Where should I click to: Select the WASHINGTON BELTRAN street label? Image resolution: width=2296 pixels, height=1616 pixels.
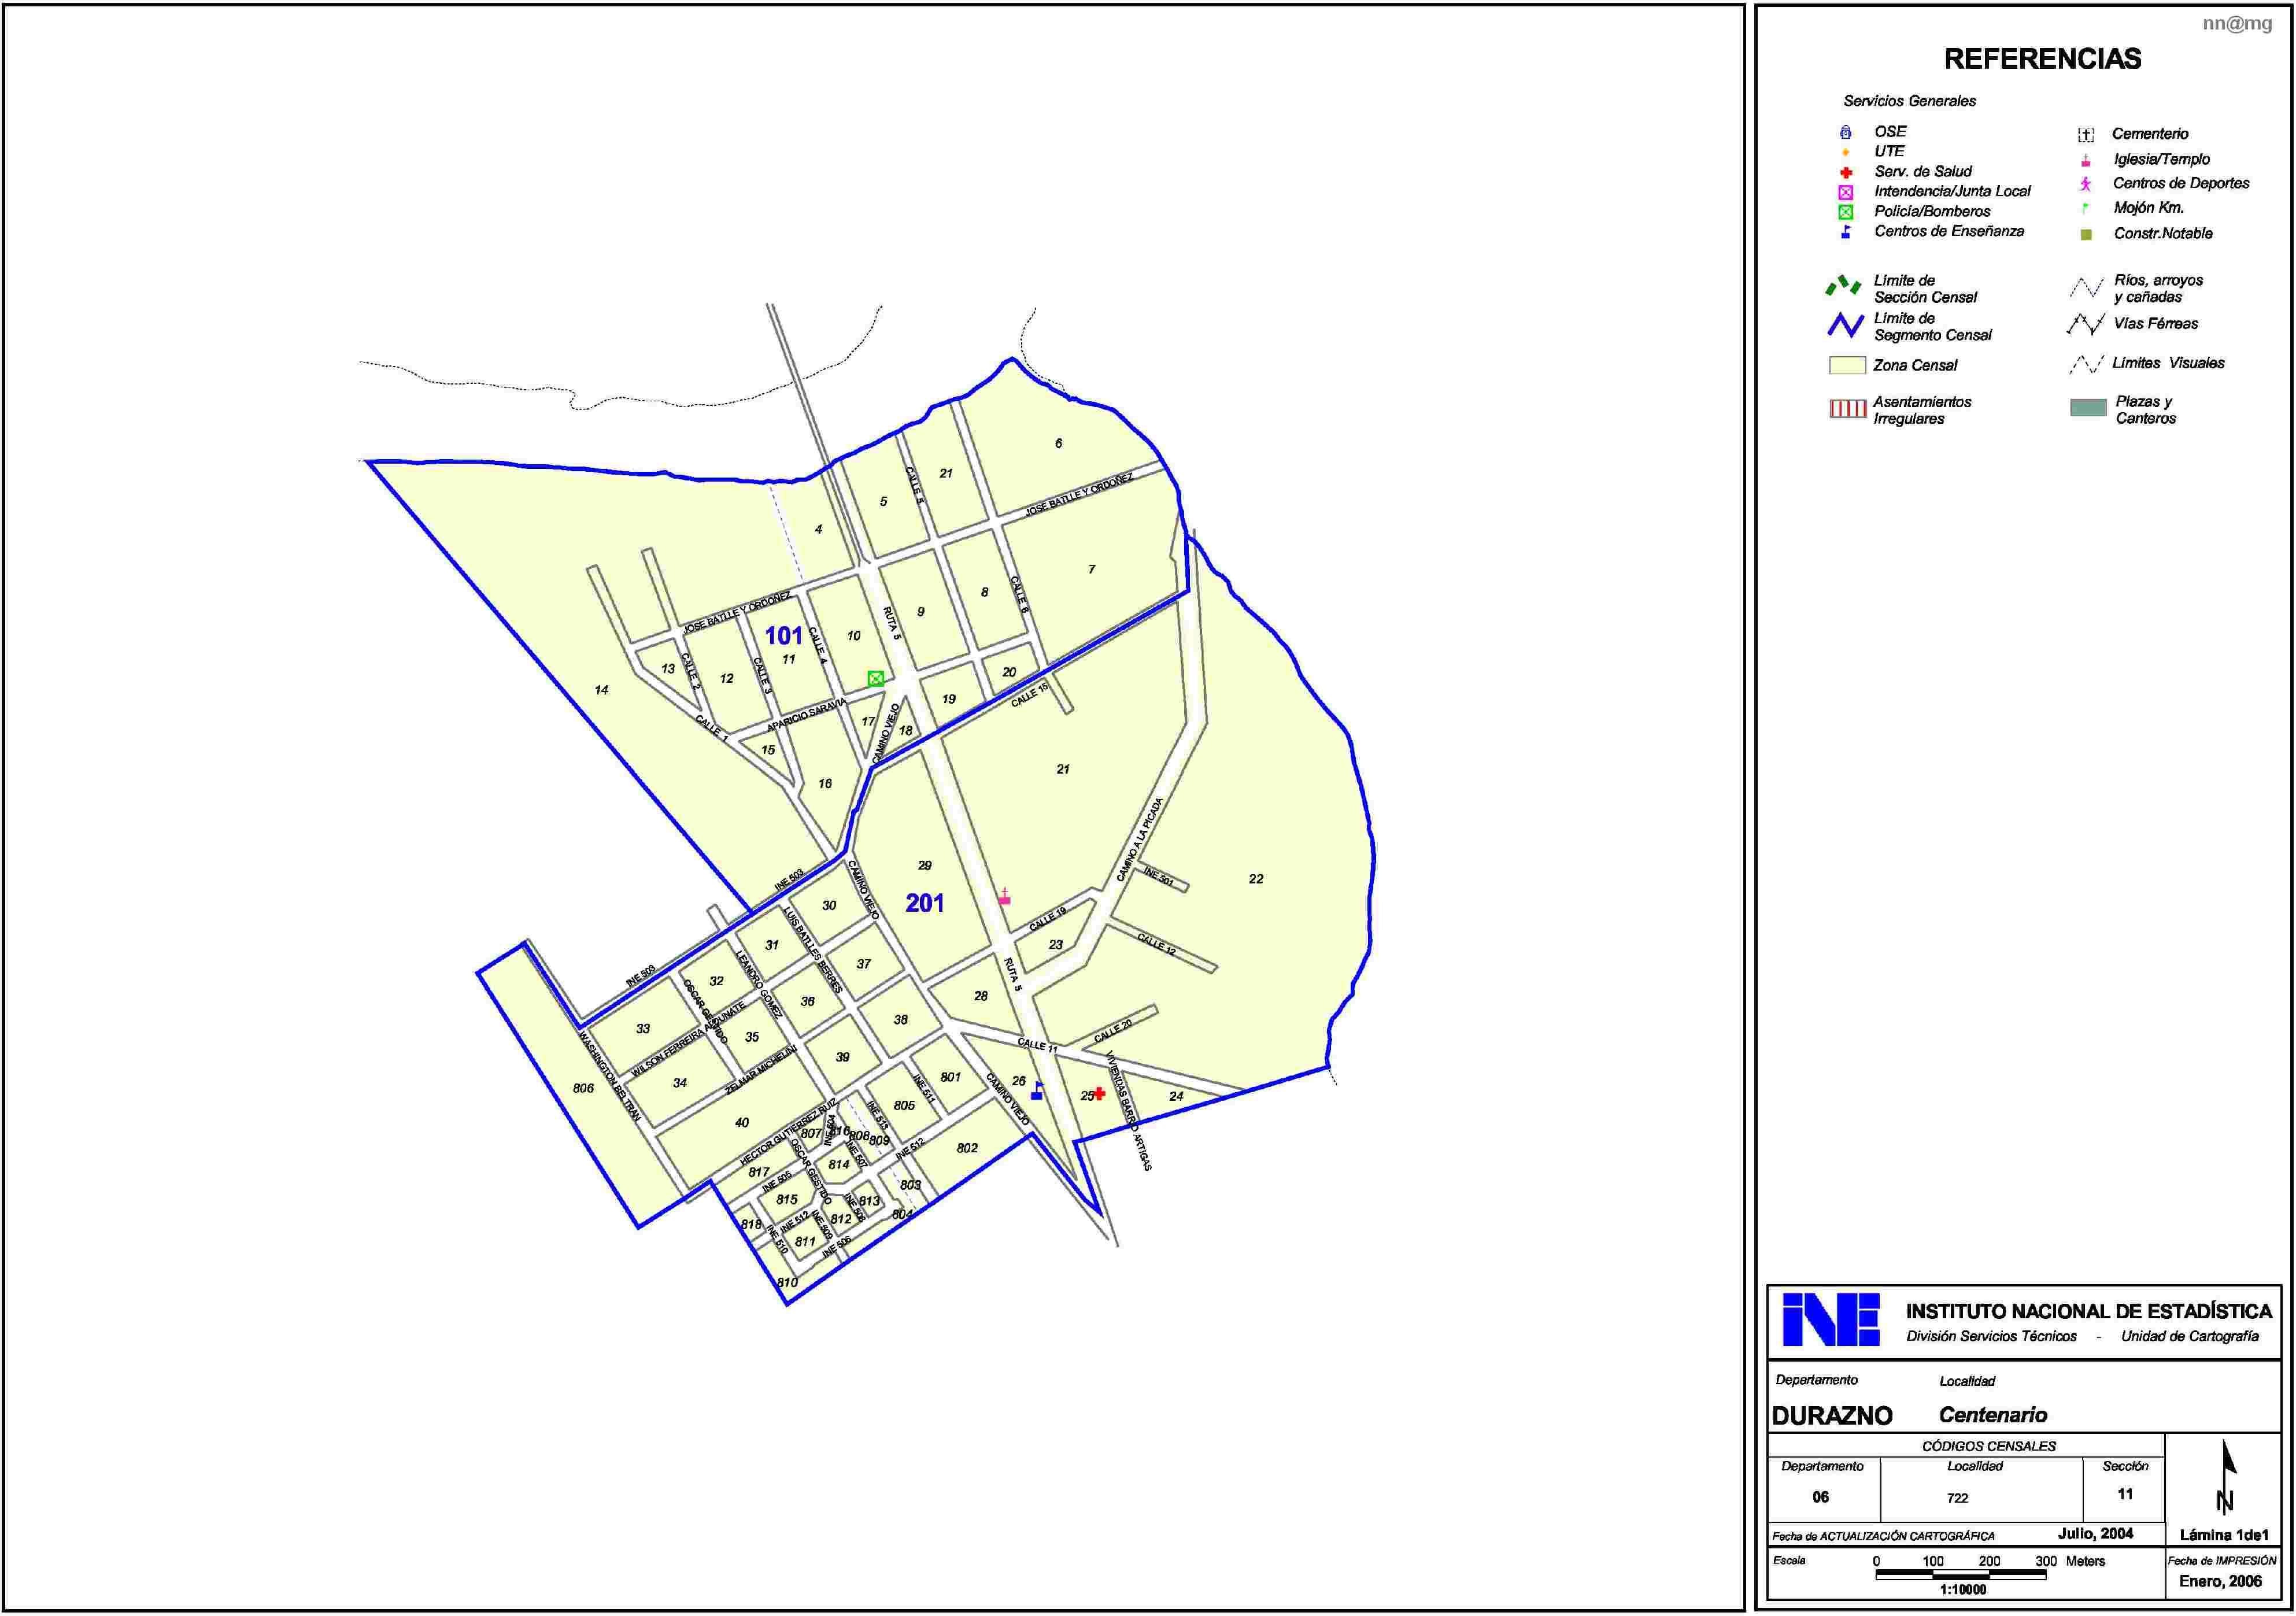coord(609,1076)
